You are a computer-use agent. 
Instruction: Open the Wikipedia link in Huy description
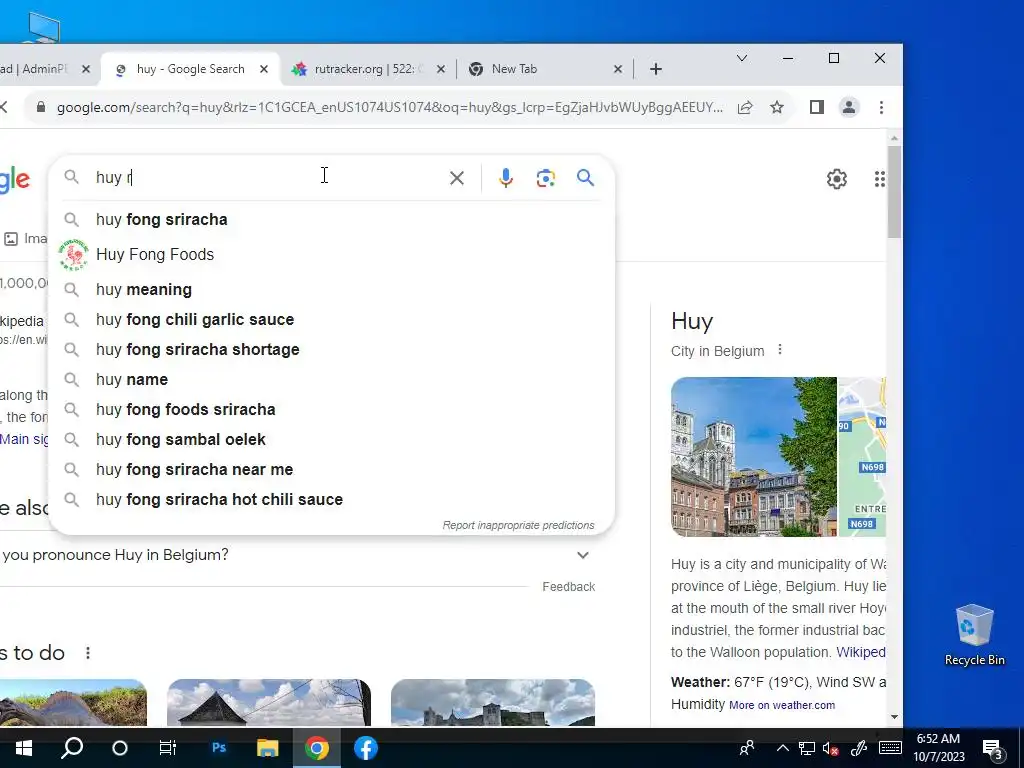click(861, 652)
